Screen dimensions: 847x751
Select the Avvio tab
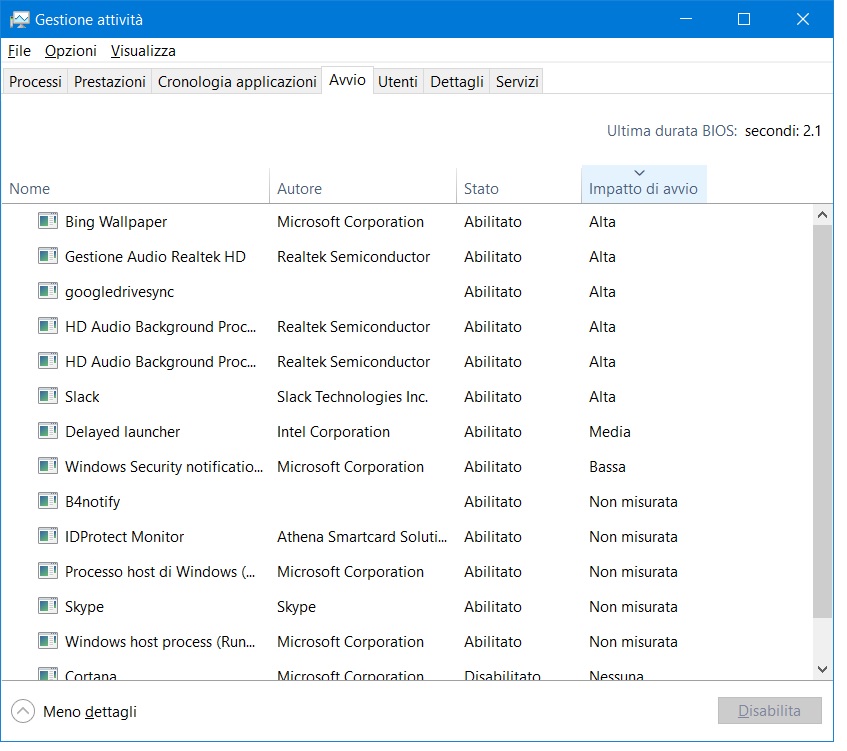pyautogui.click(x=347, y=80)
